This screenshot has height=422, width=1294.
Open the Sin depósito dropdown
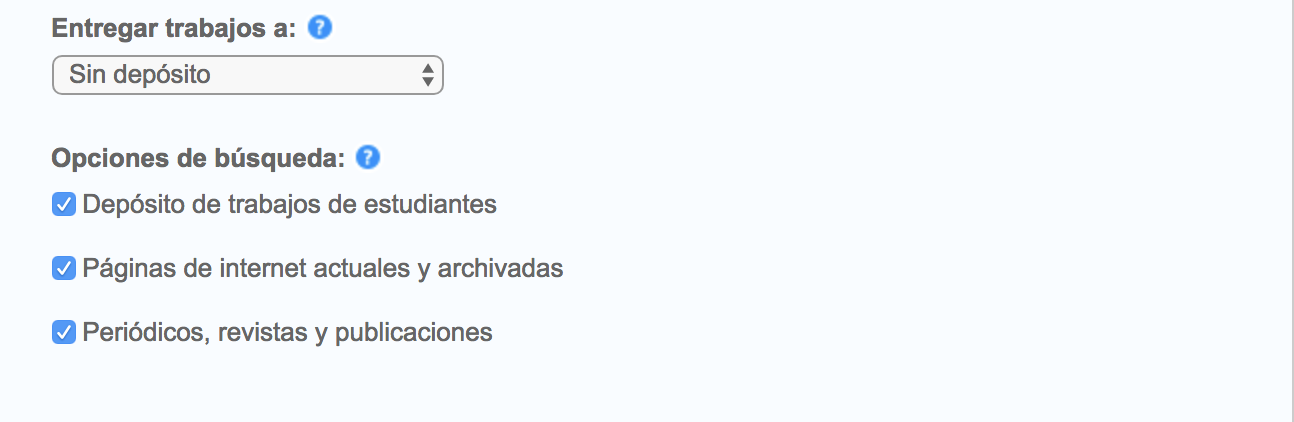click(x=247, y=75)
